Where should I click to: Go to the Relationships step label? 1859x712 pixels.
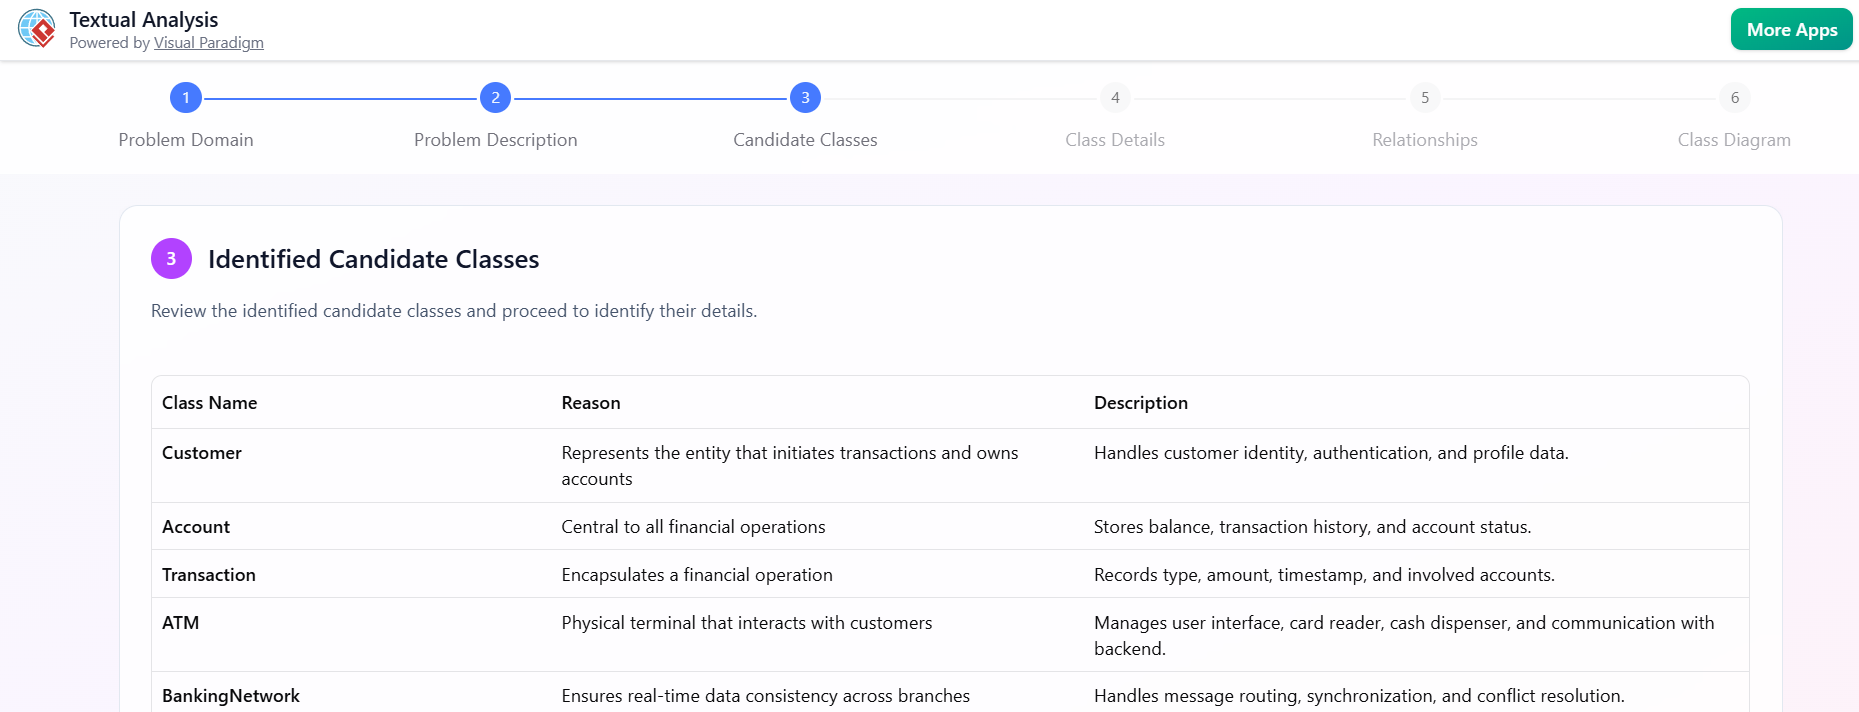(1425, 140)
